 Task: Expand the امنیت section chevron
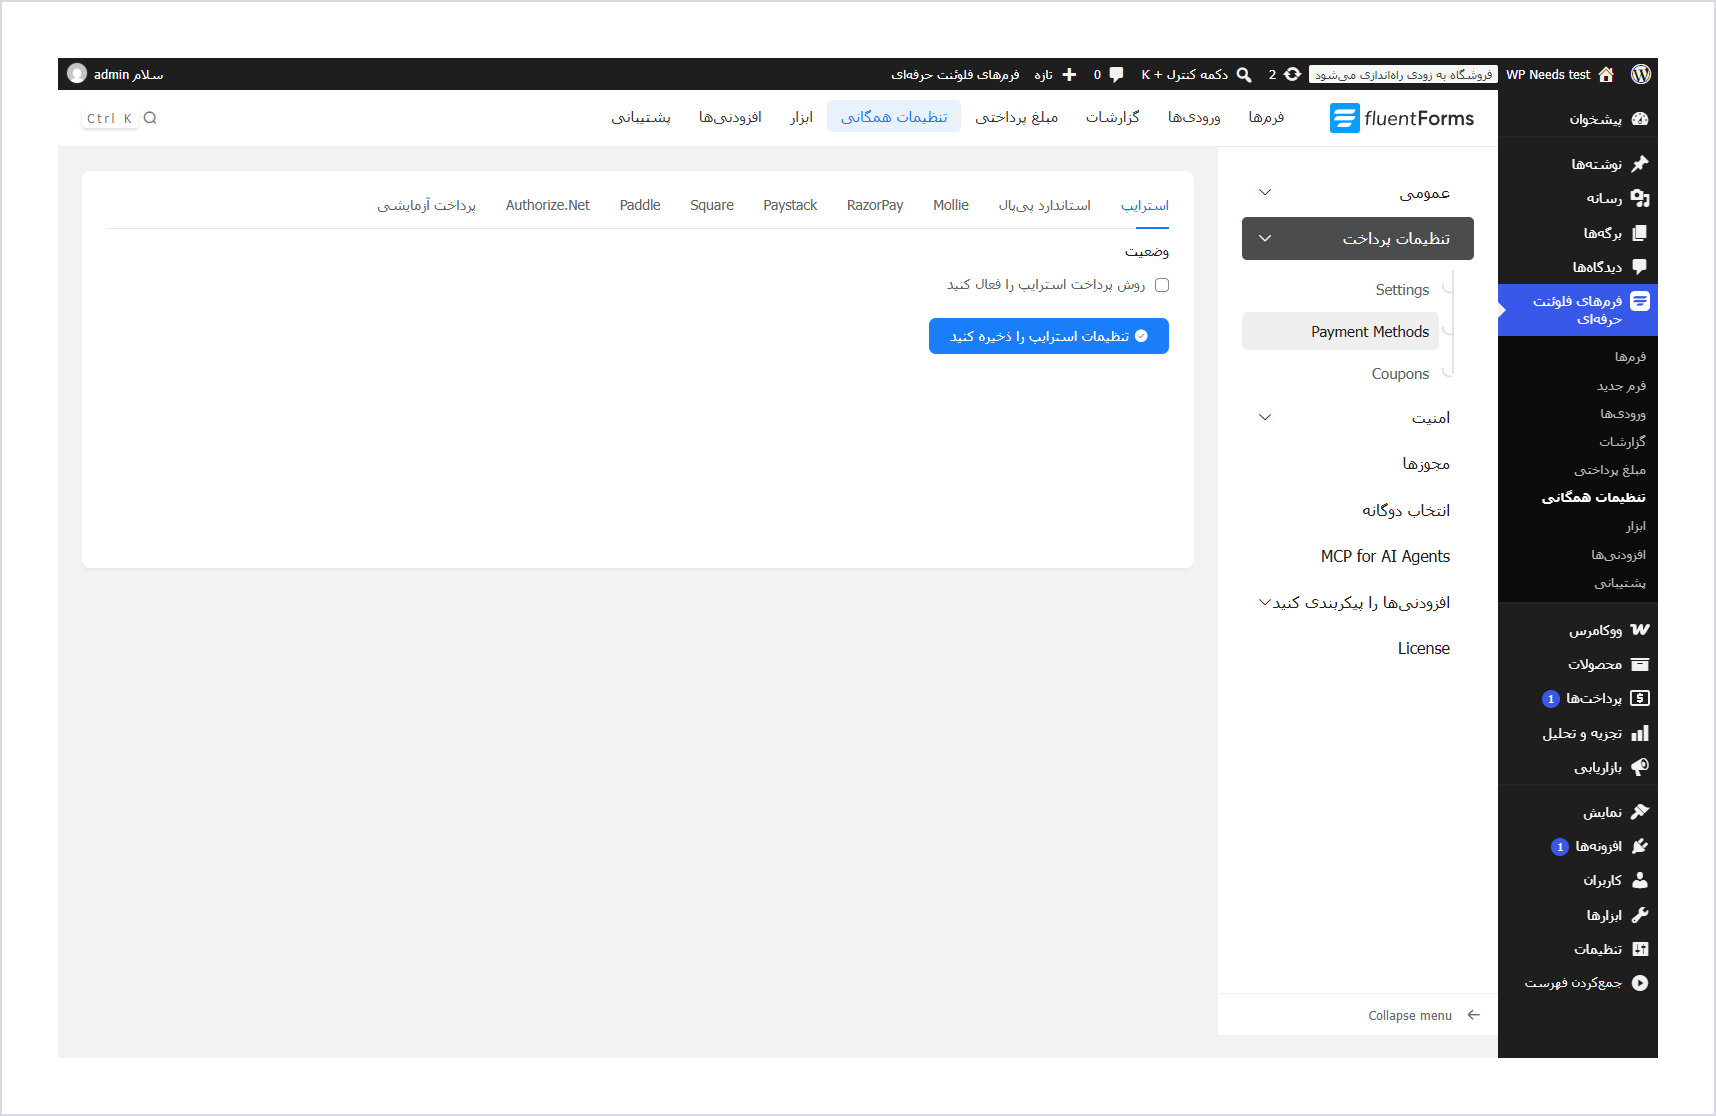tap(1265, 417)
